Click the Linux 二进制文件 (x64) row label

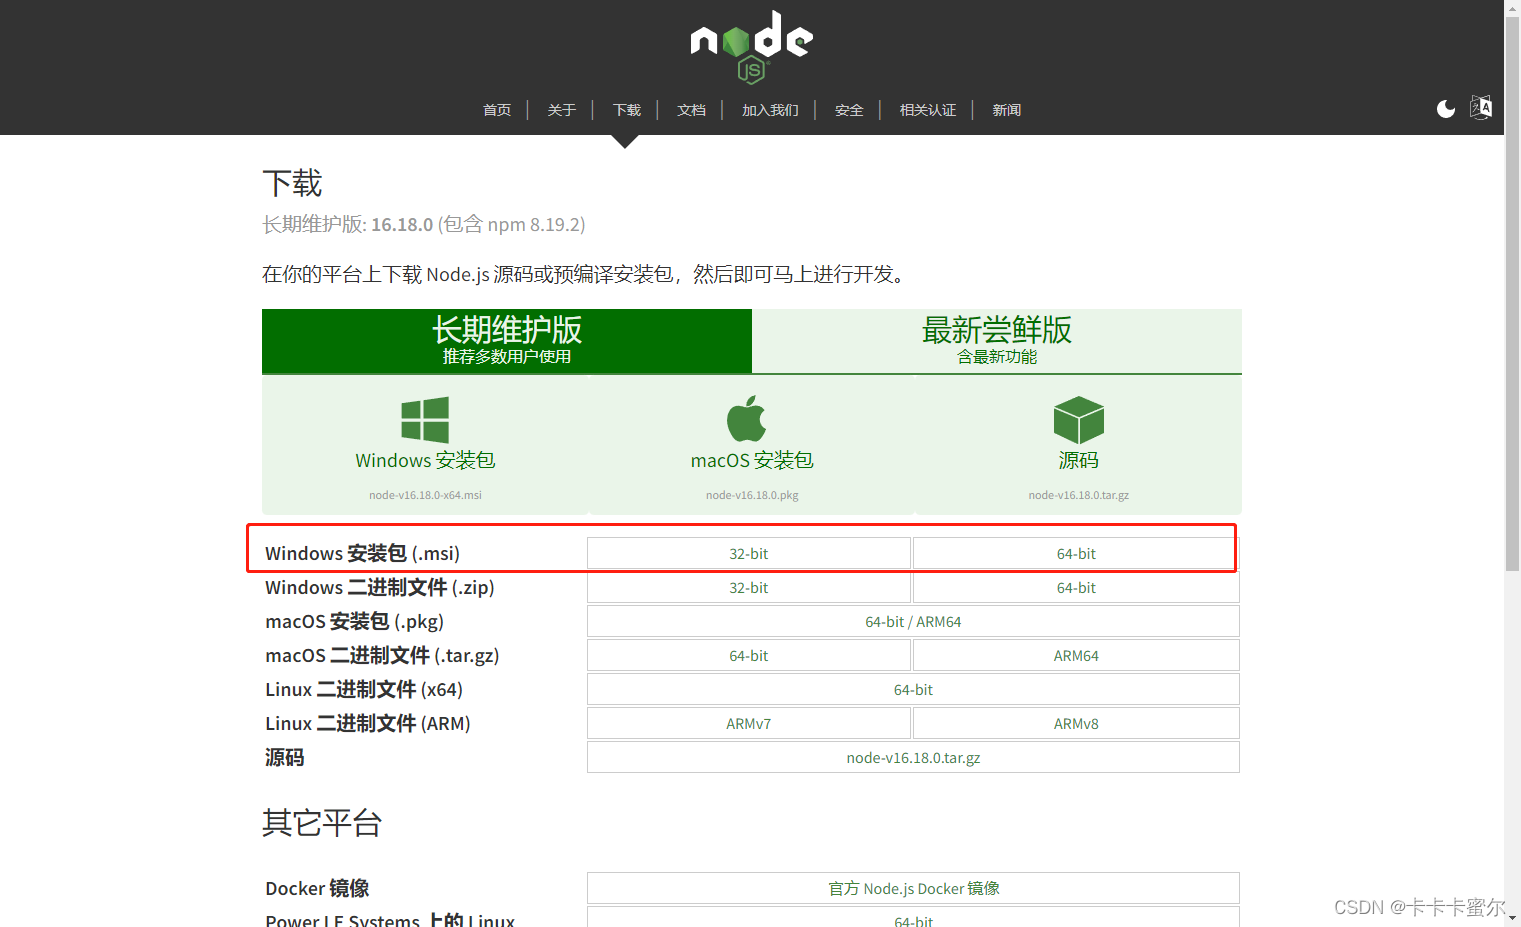[364, 690]
